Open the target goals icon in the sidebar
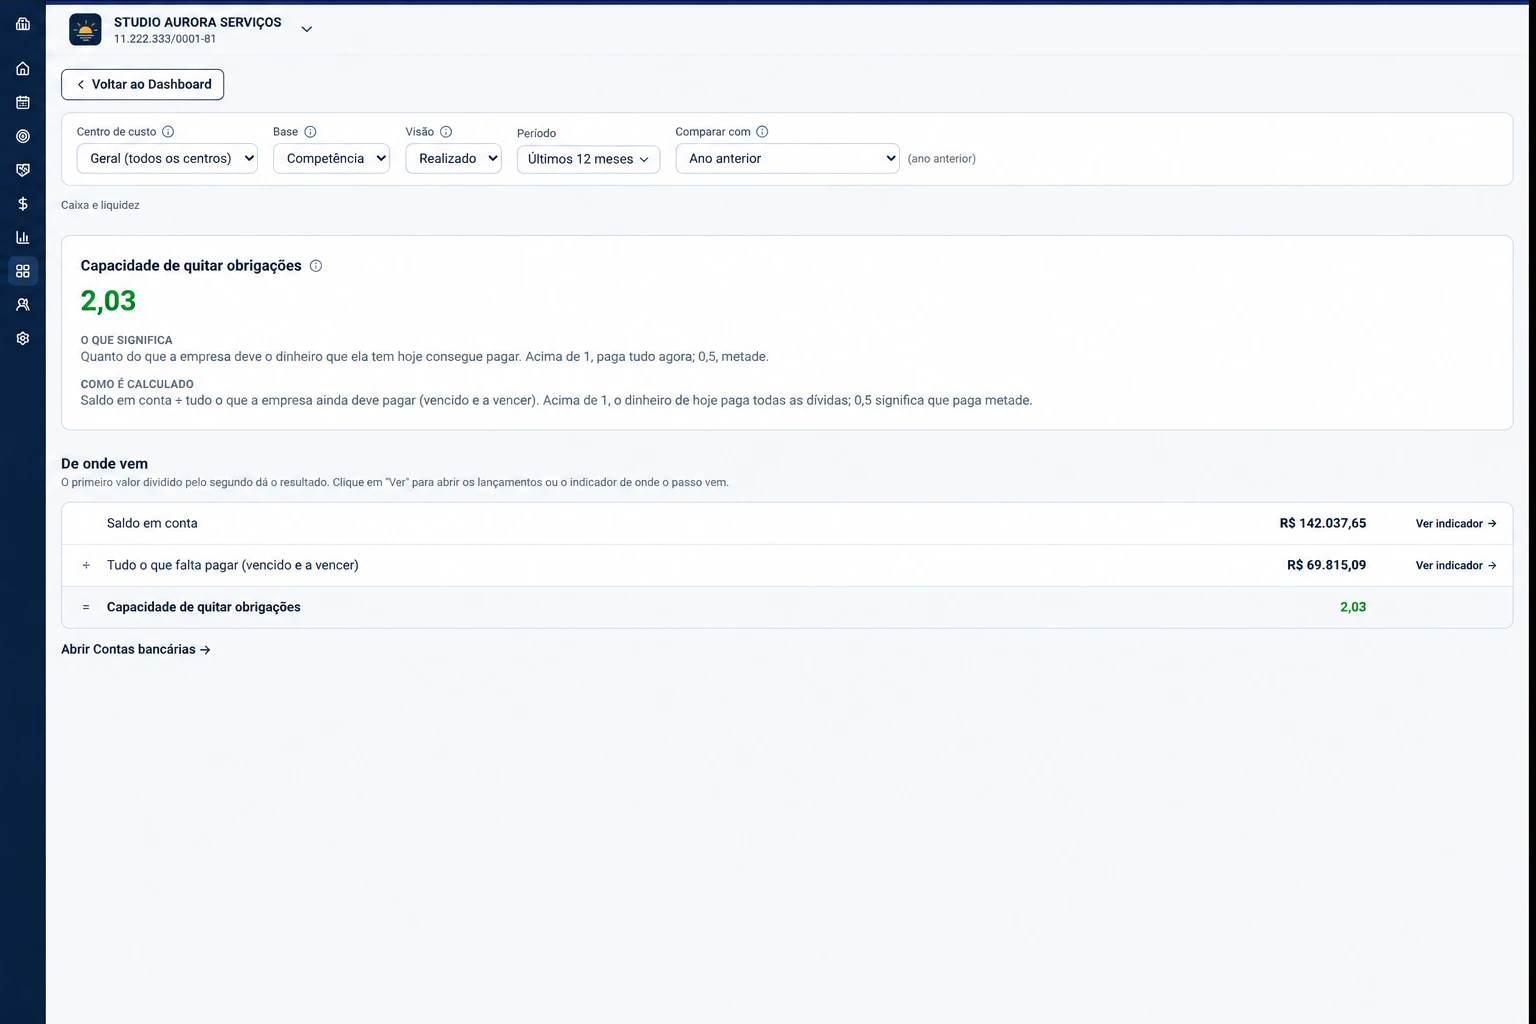This screenshot has width=1536, height=1024. [x=23, y=136]
